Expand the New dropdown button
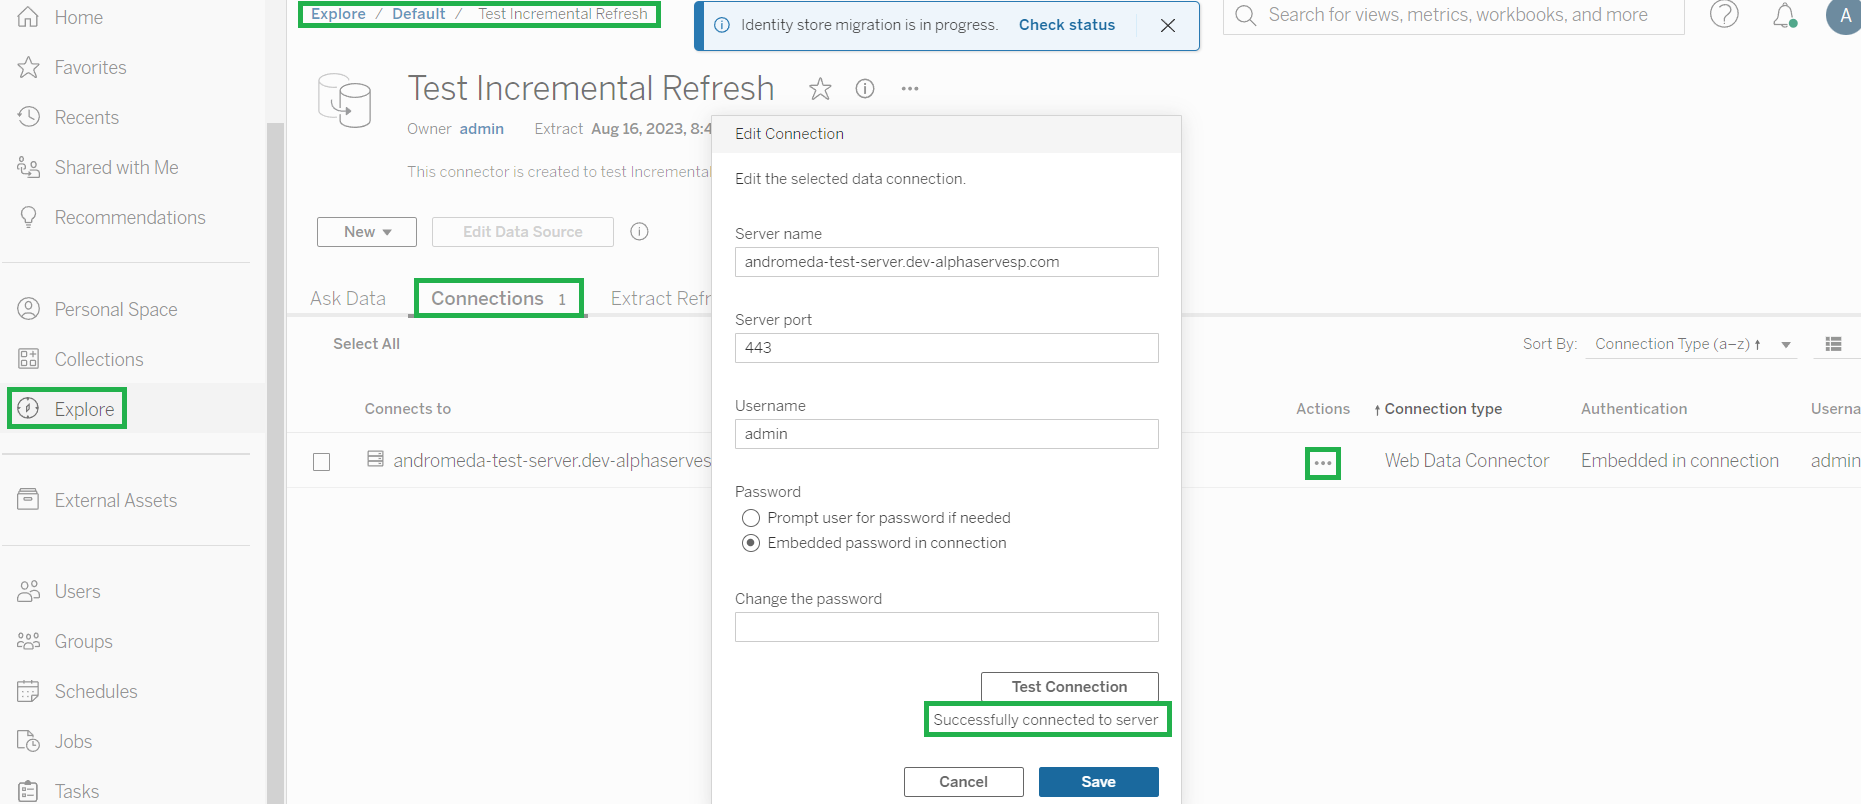The height and width of the screenshot is (804, 1861). pos(367,232)
